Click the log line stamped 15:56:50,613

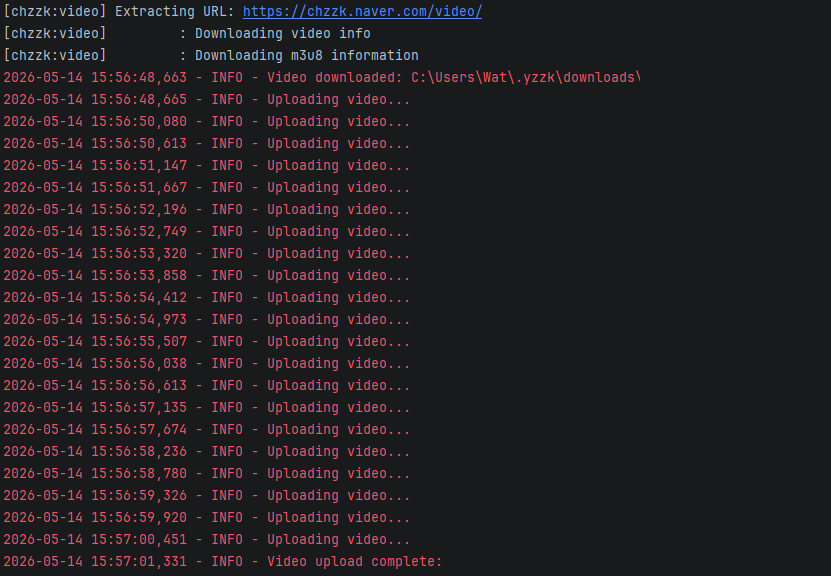tap(207, 143)
